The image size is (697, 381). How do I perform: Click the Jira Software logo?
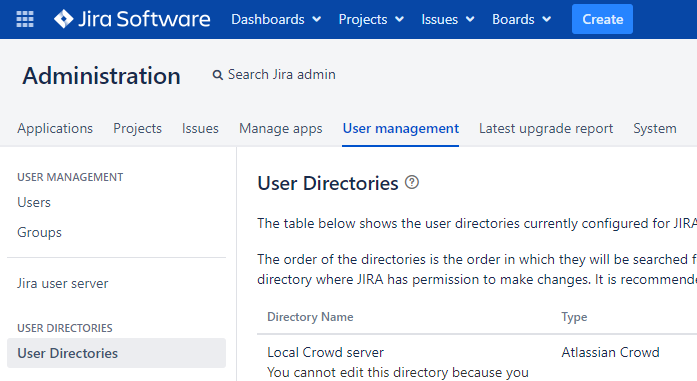pos(132,19)
